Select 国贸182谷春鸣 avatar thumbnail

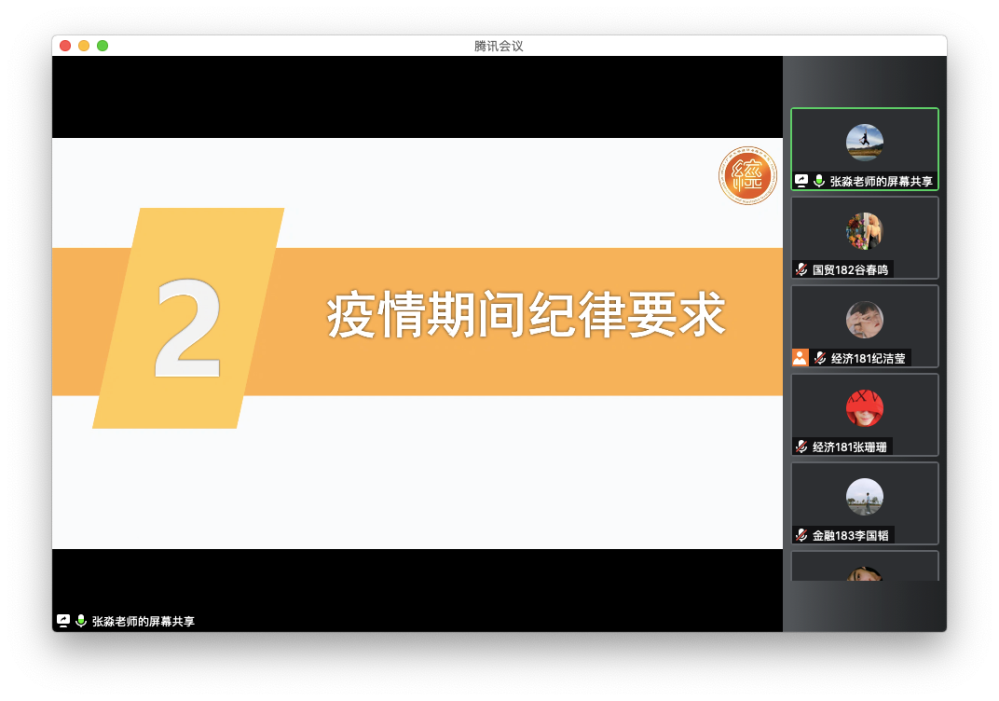point(864,231)
